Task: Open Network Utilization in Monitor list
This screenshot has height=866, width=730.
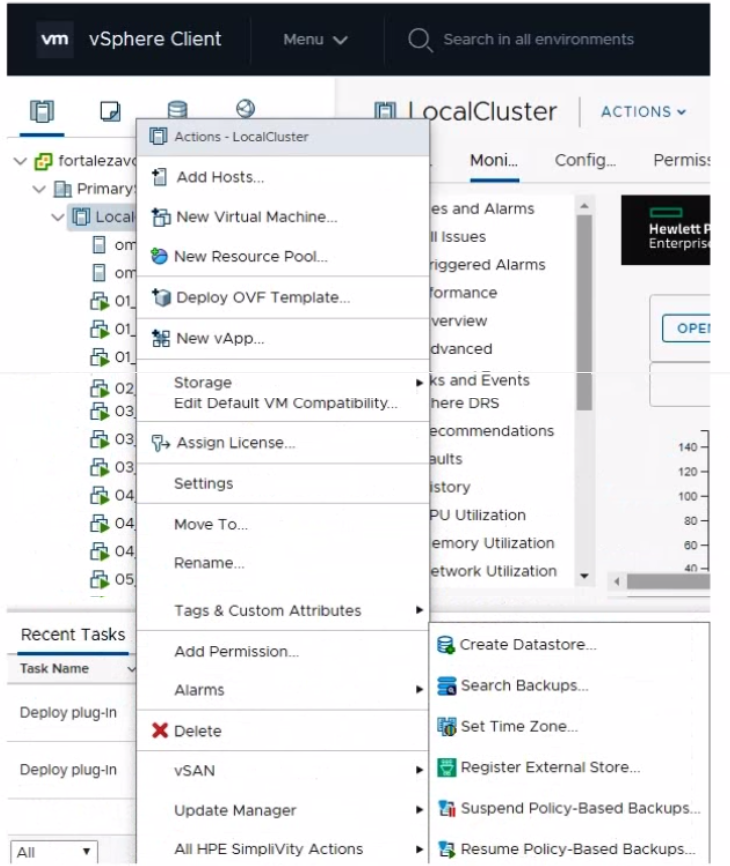Action: click(x=494, y=571)
